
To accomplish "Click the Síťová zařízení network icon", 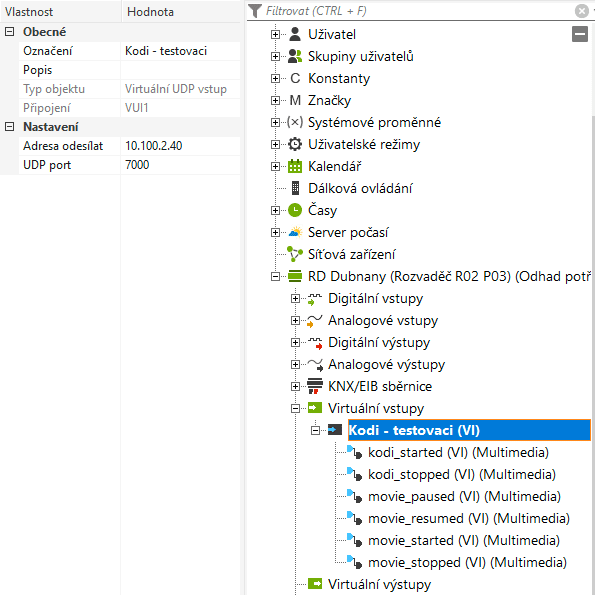I will [295, 254].
